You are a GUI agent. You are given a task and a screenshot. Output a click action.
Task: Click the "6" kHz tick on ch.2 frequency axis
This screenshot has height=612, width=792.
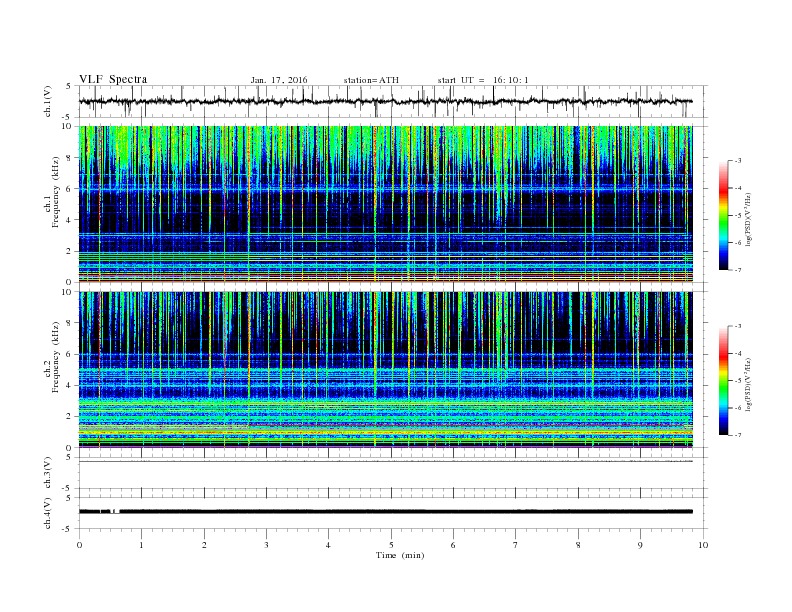coord(69,354)
